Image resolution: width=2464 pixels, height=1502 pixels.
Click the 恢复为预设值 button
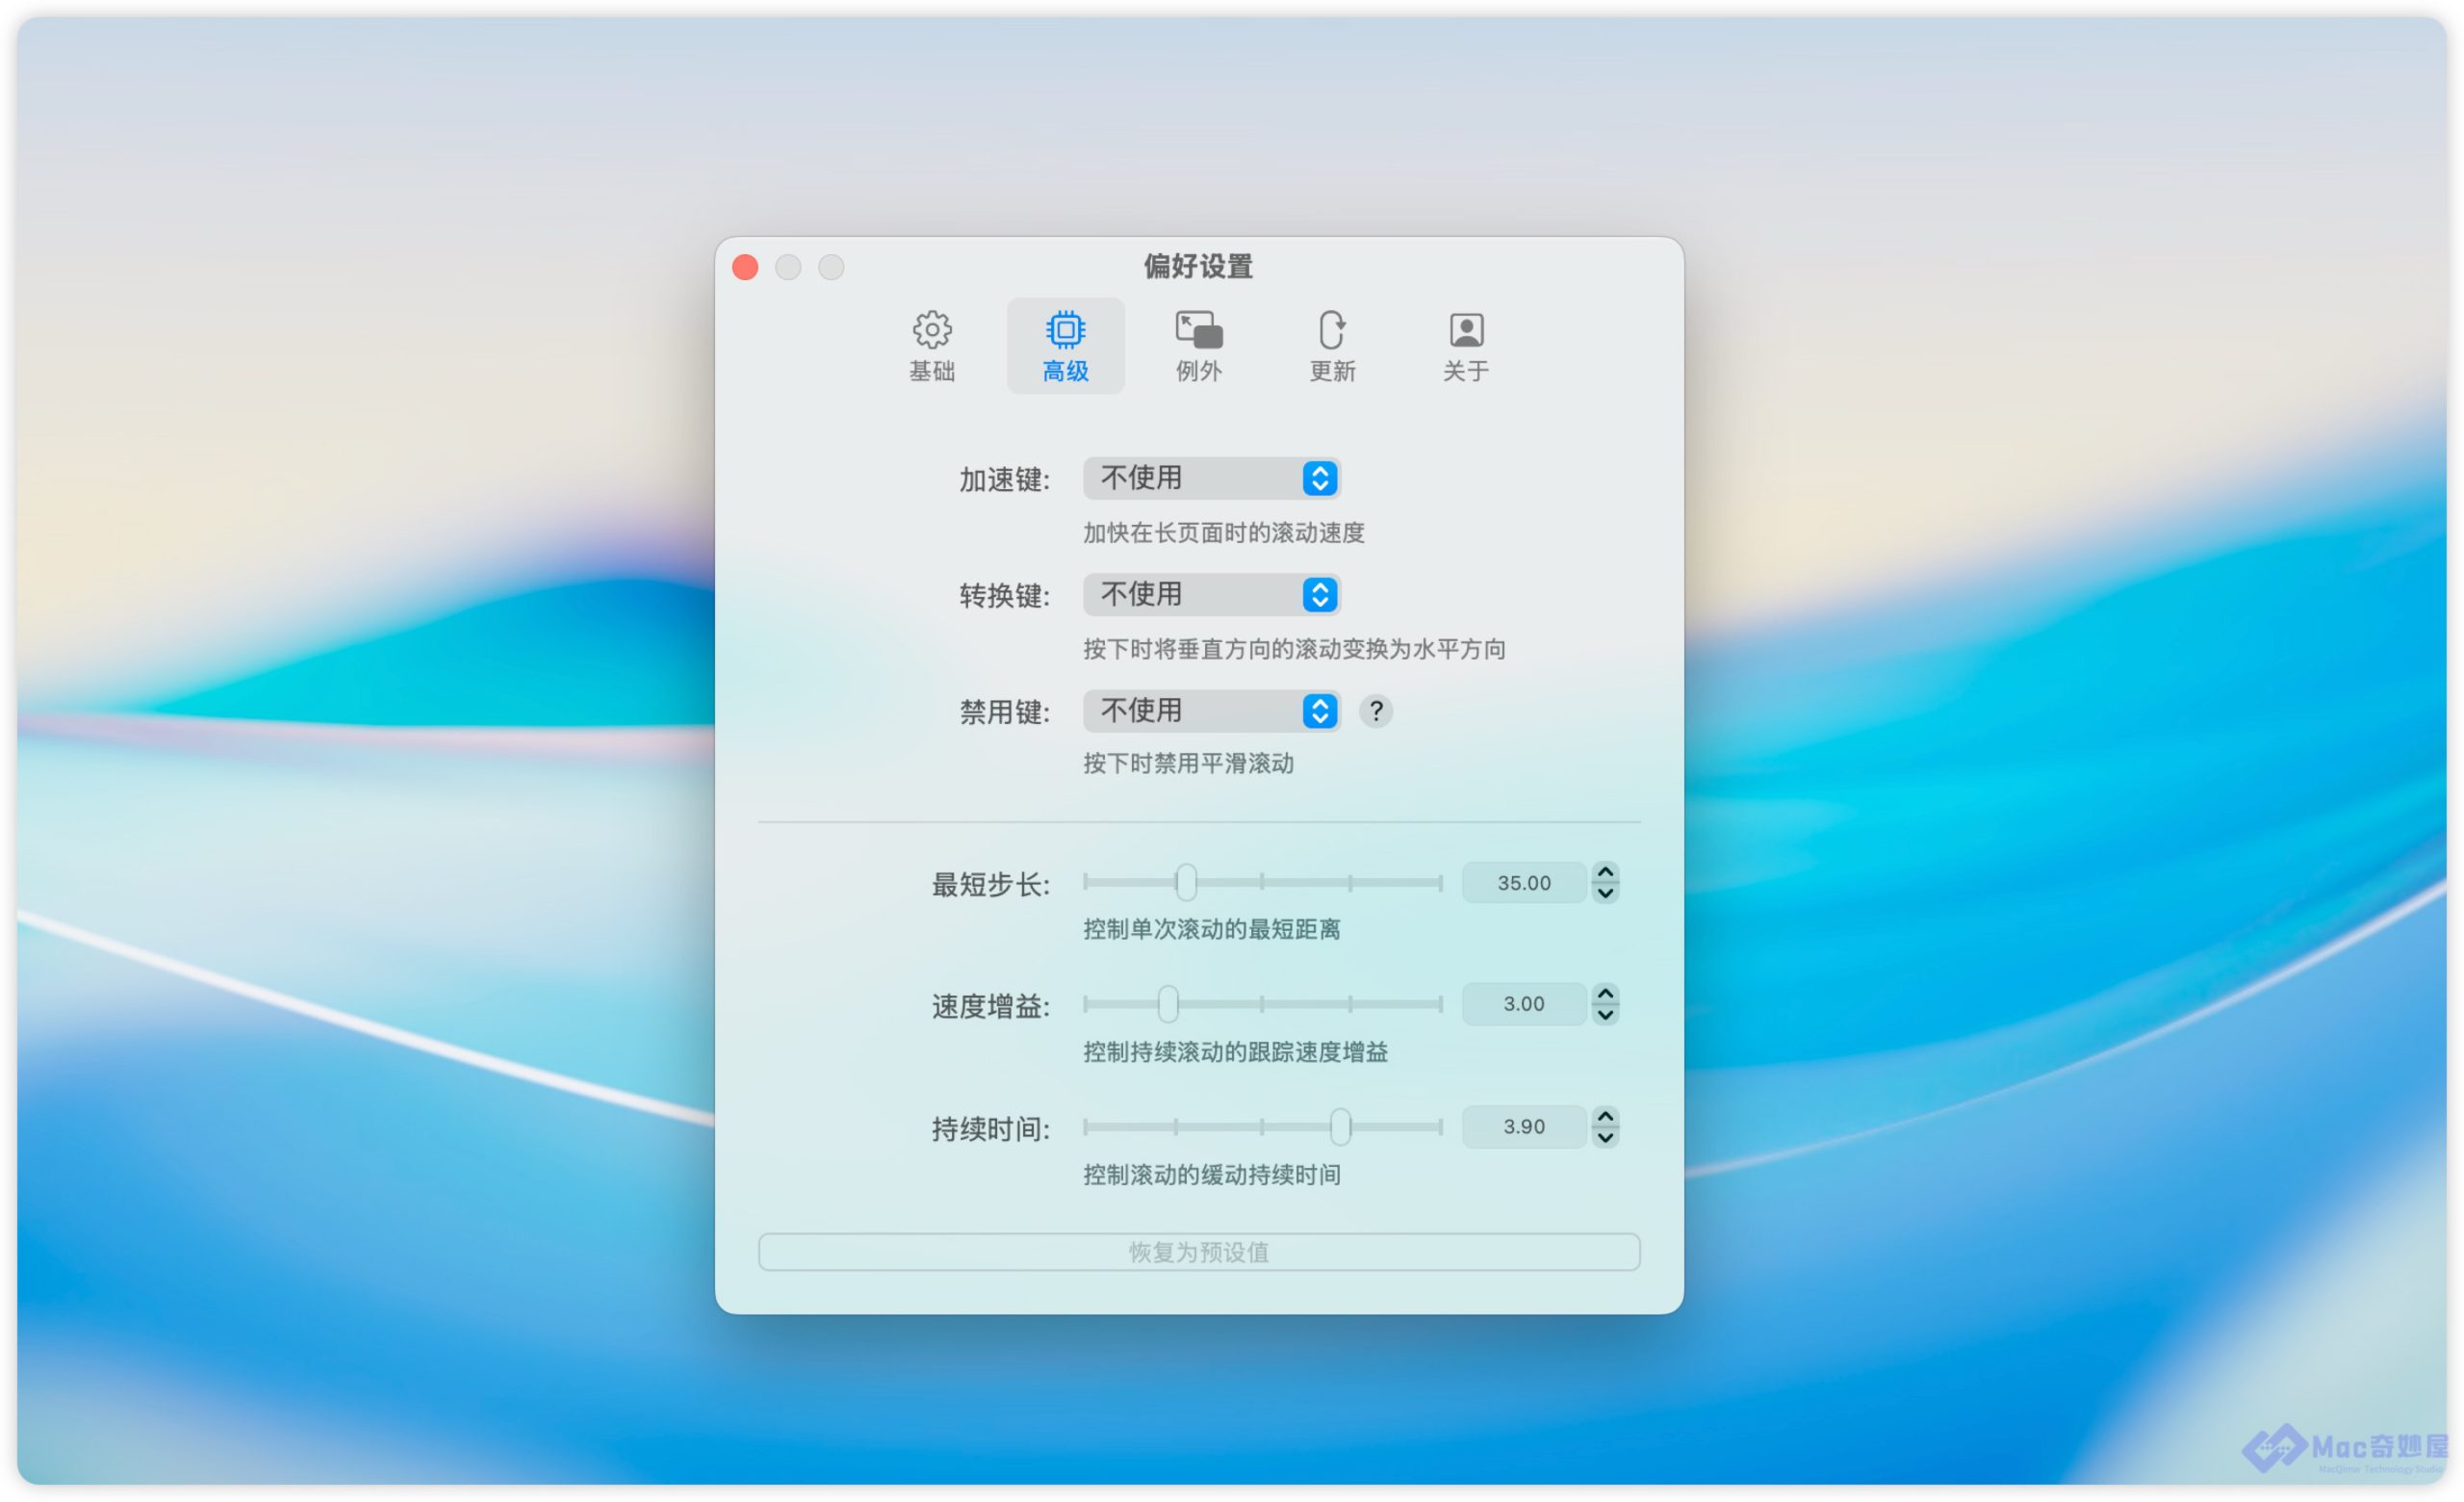[x=1198, y=1252]
